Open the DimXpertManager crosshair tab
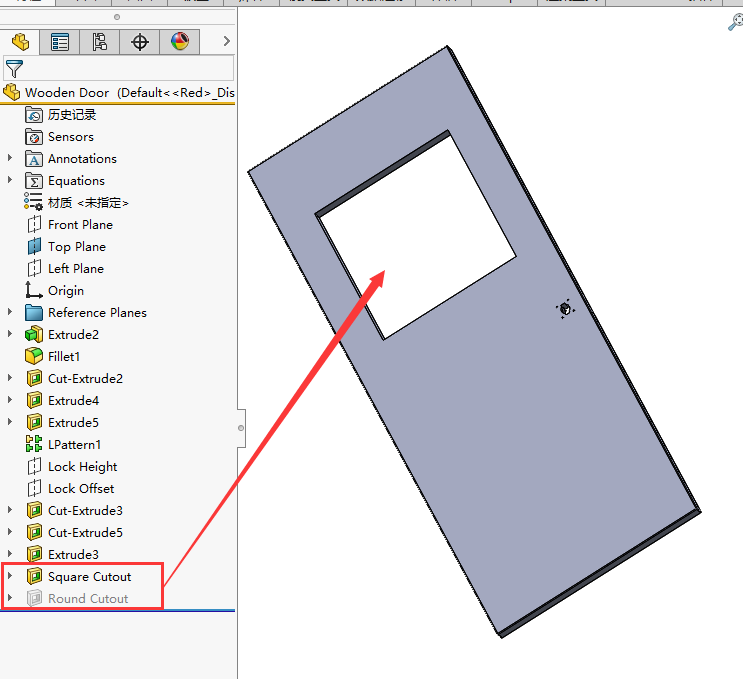 (140, 41)
